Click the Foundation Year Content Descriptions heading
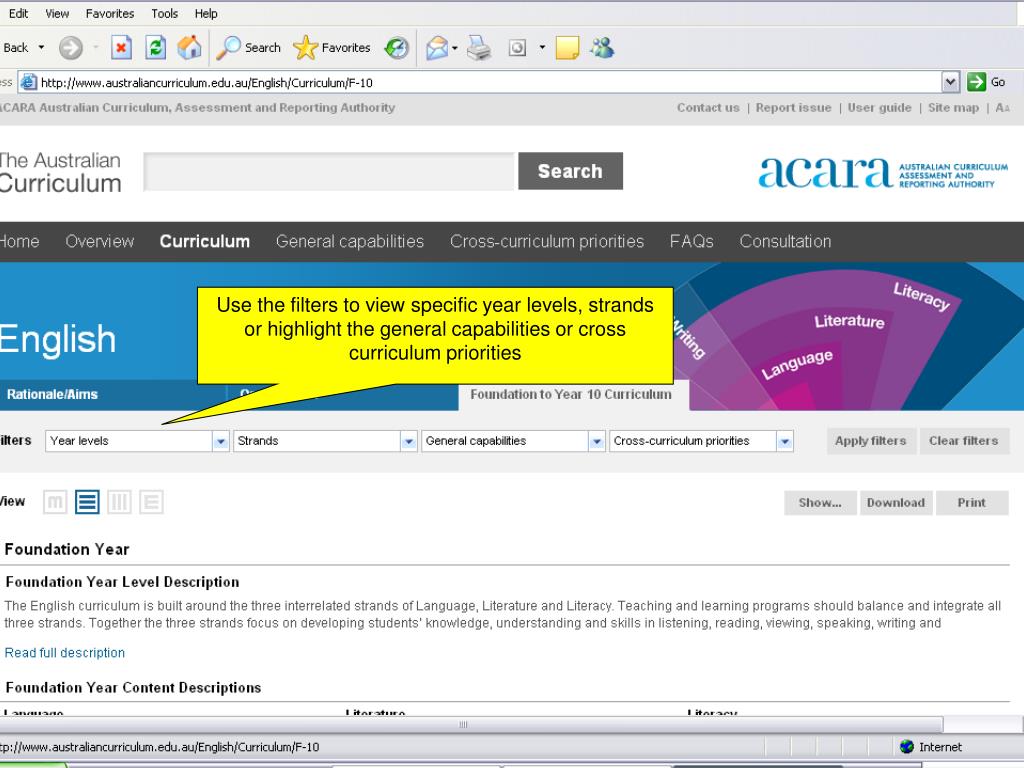Screen dimensions: 1024x768 [133, 688]
